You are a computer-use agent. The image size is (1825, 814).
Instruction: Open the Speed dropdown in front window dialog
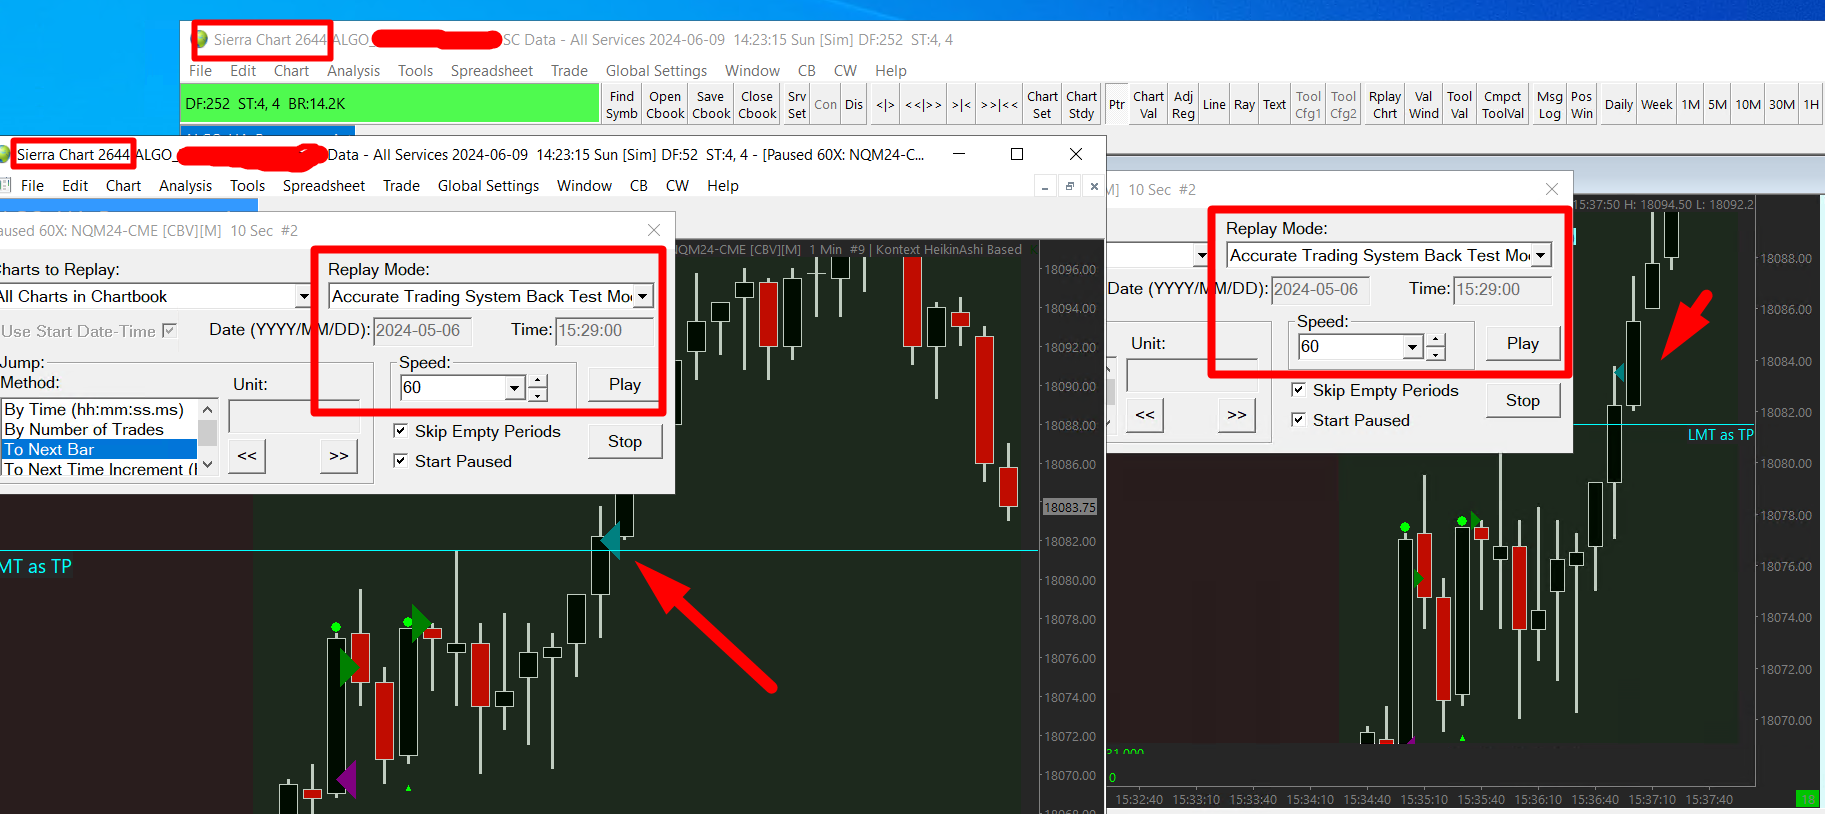click(x=514, y=387)
